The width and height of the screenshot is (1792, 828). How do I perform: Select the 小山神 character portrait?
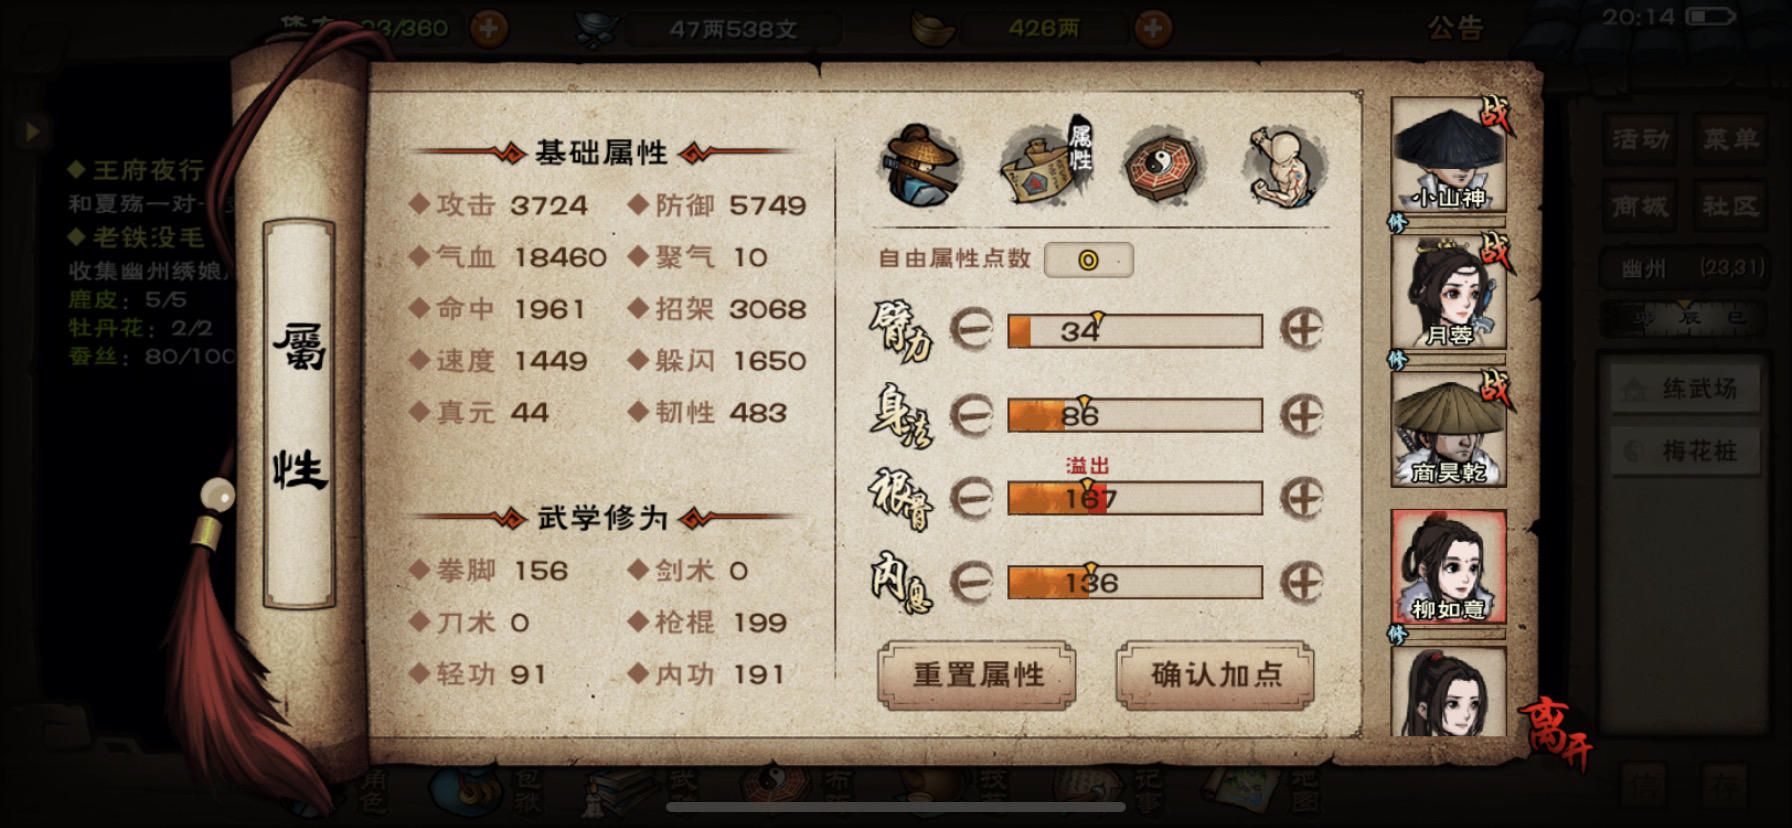click(x=1449, y=155)
